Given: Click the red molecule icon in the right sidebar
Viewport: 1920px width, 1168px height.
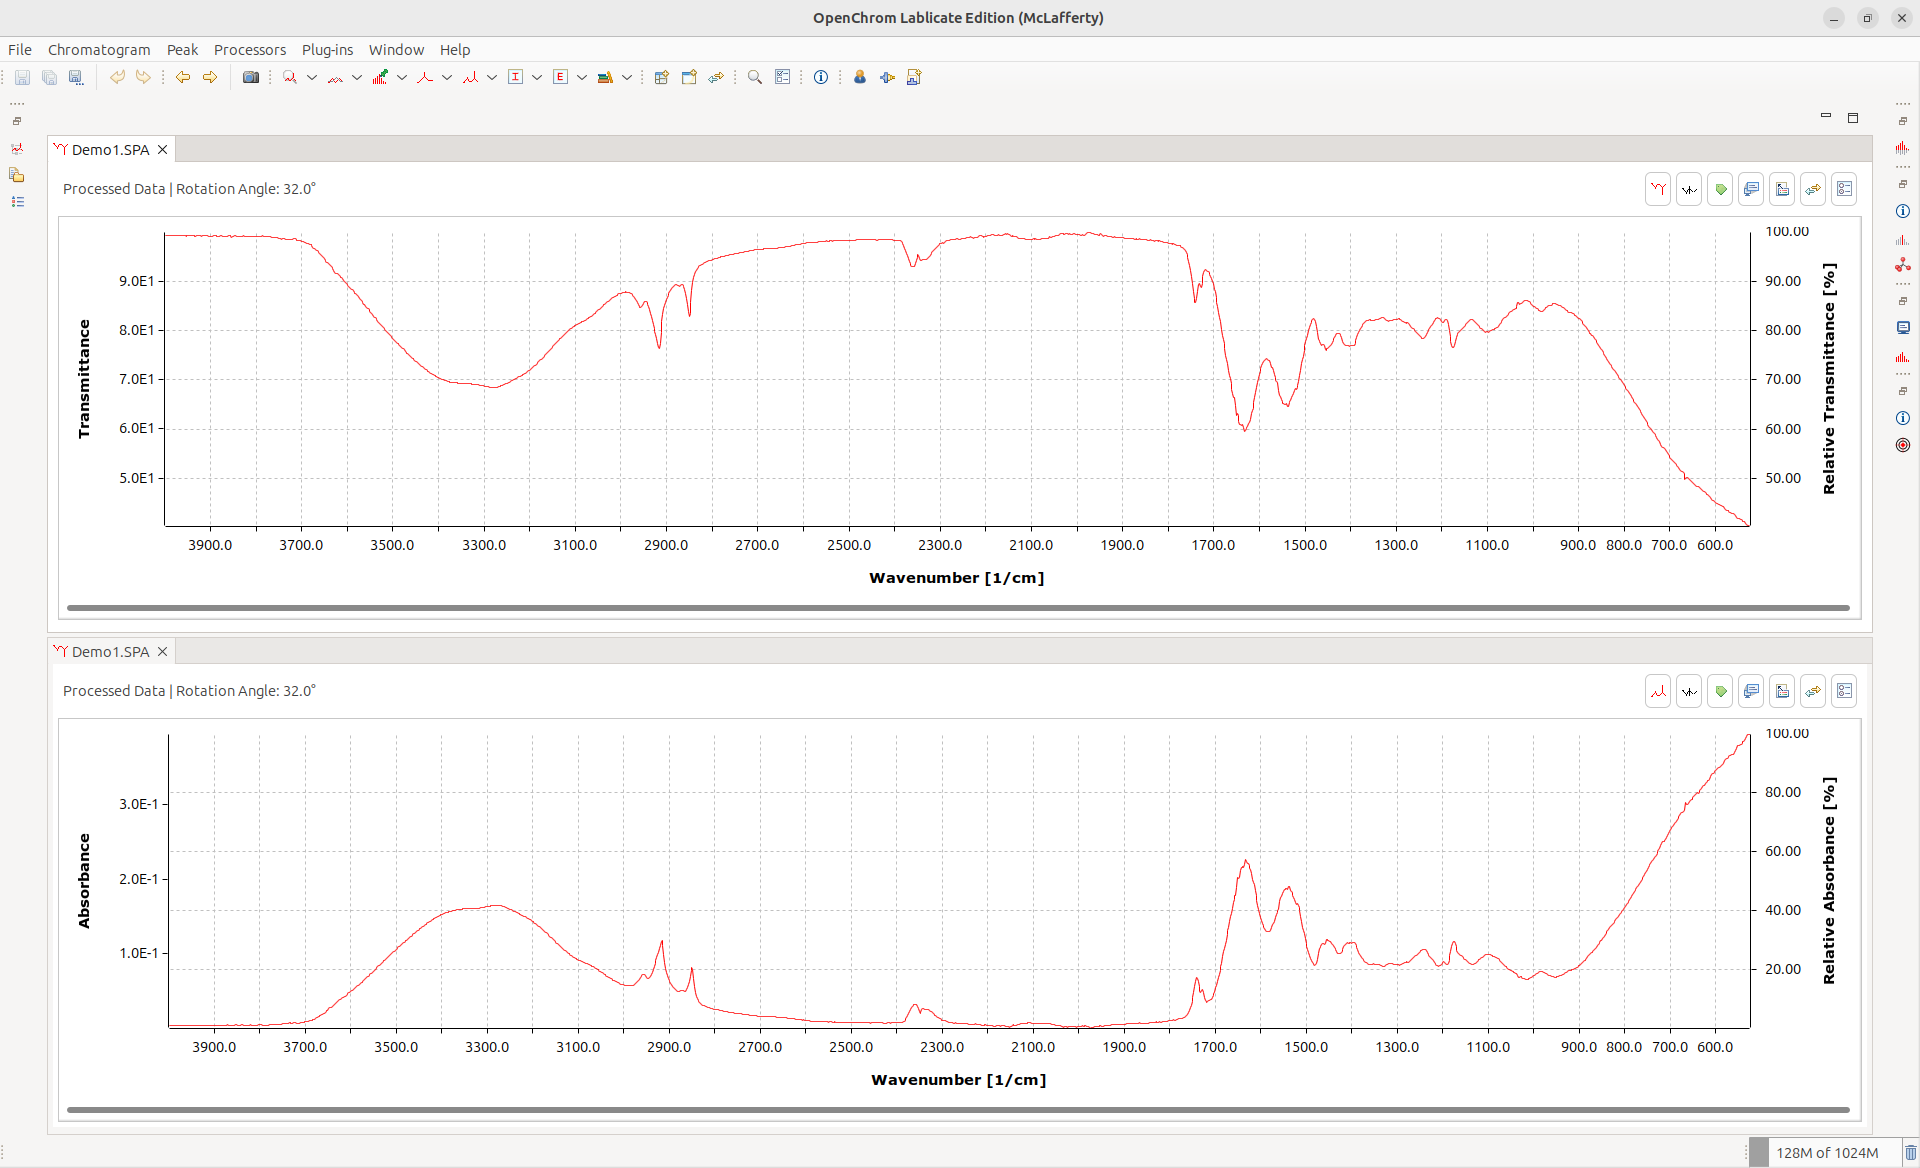Looking at the screenshot, I should [1902, 265].
